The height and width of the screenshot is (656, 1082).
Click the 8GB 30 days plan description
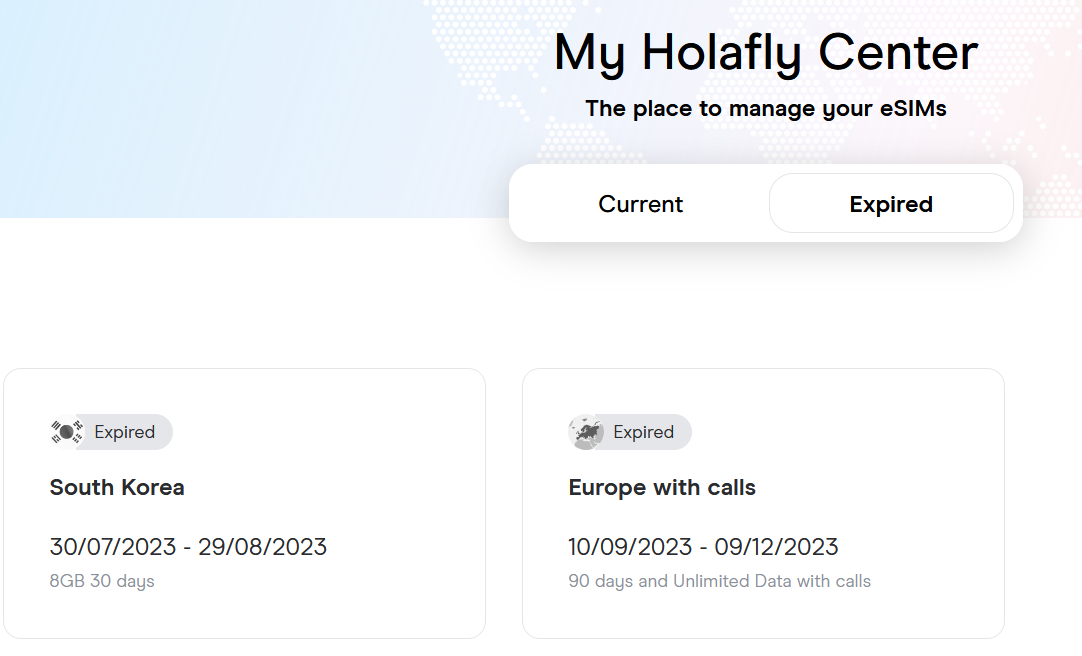point(102,581)
